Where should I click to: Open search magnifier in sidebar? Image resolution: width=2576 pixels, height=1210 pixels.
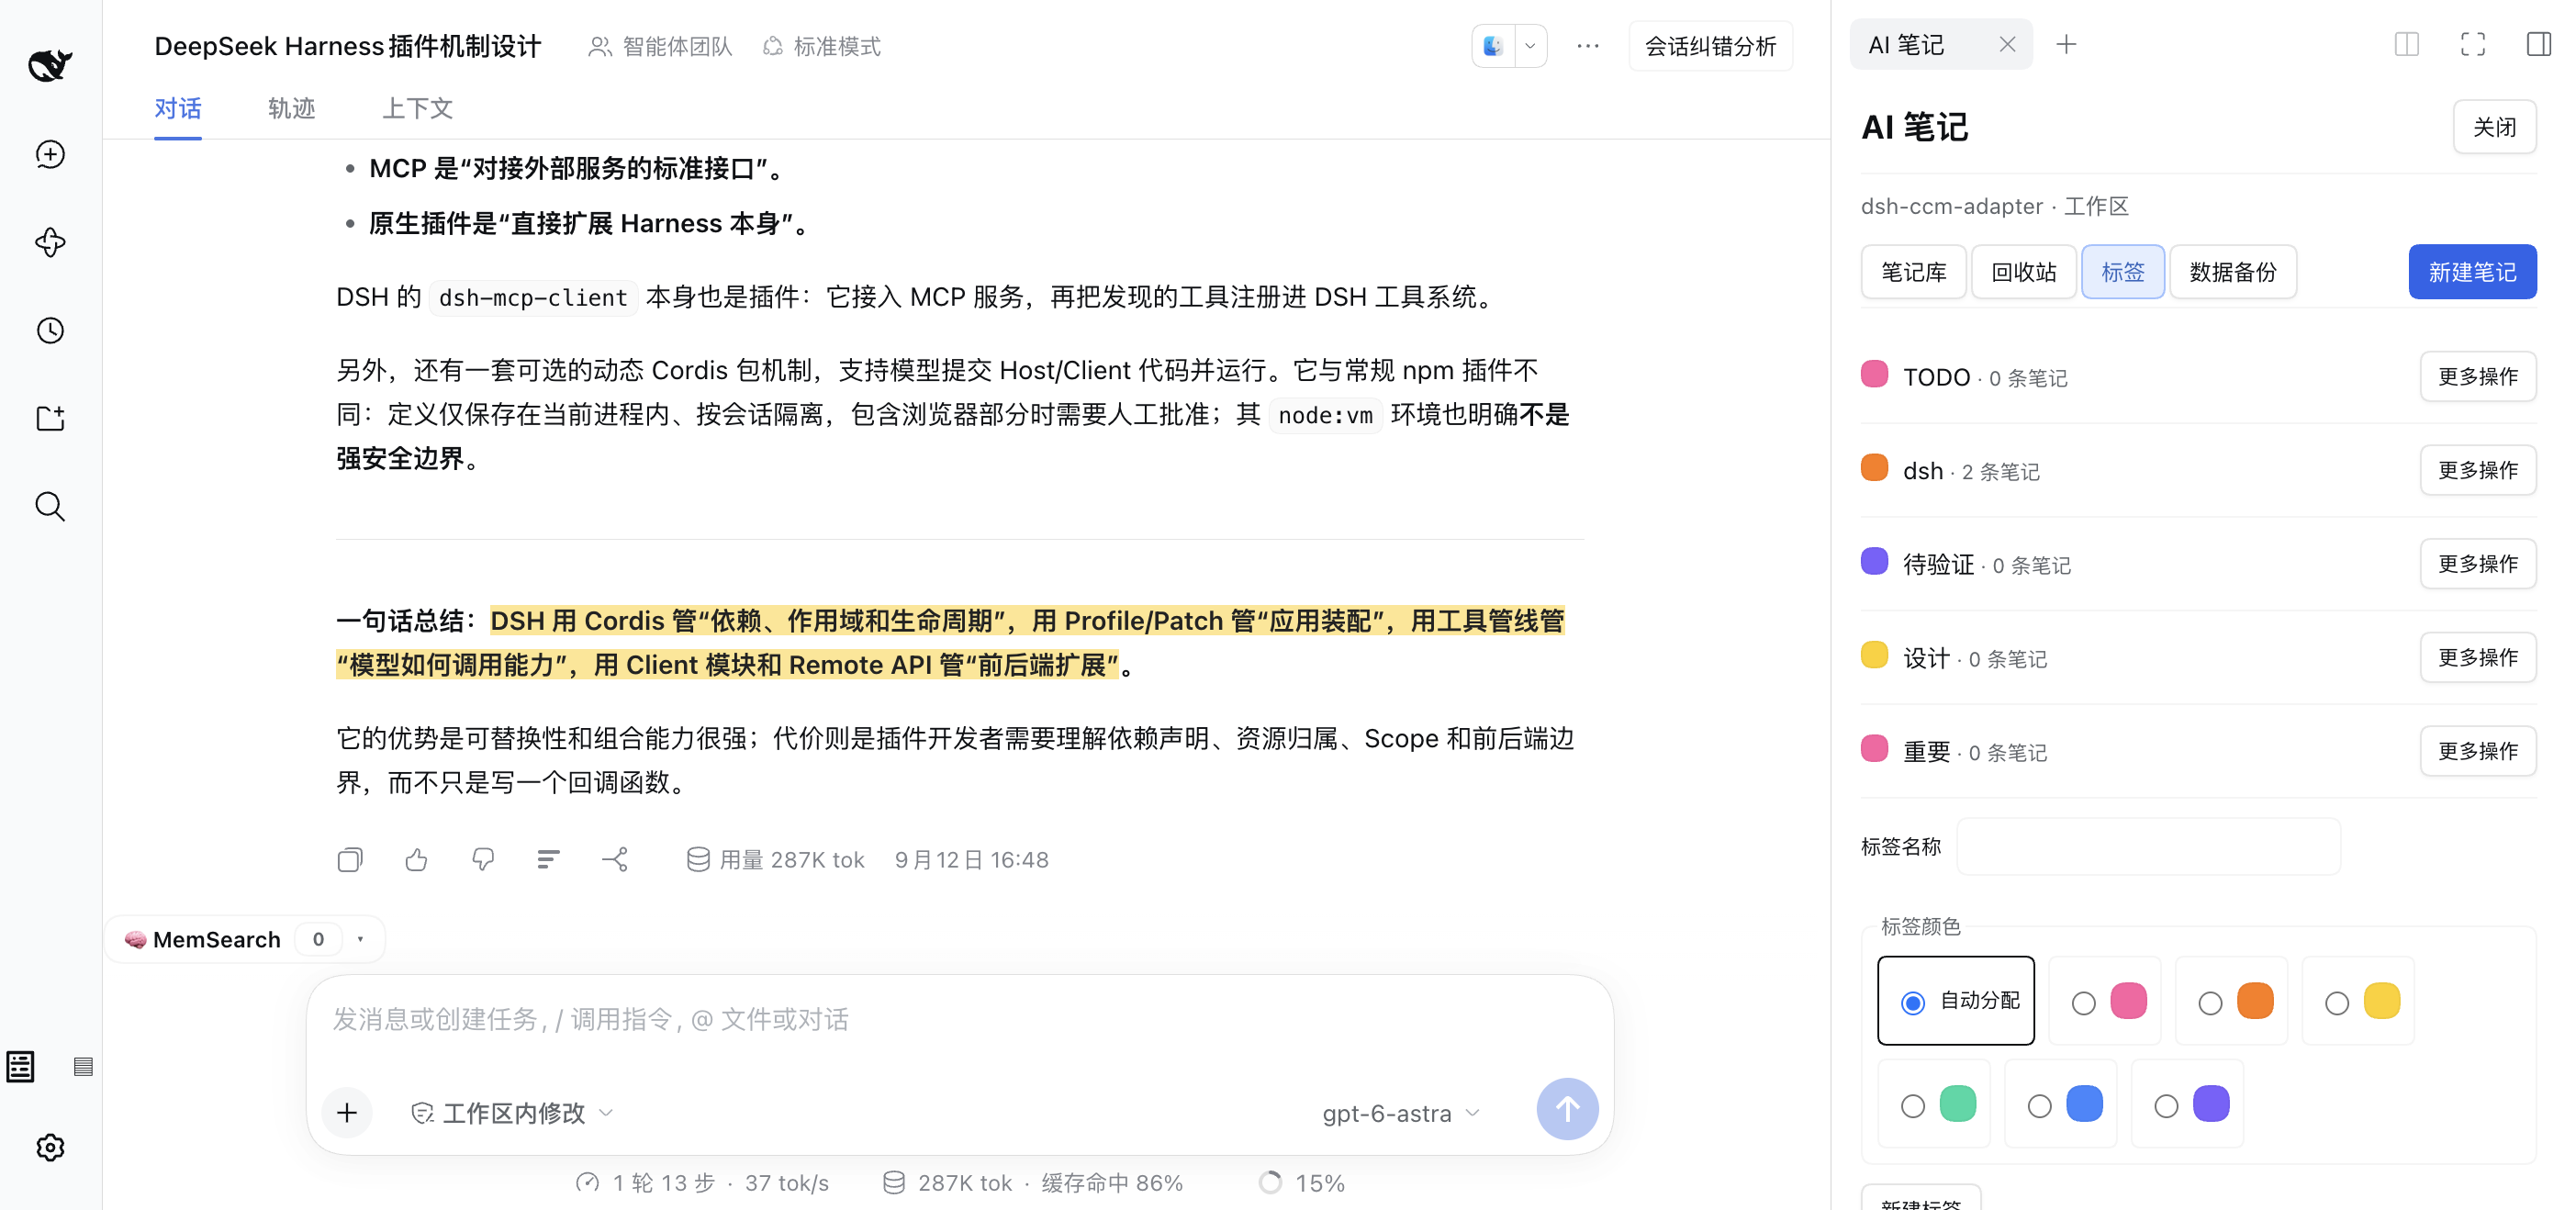pyautogui.click(x=50, y=506)
